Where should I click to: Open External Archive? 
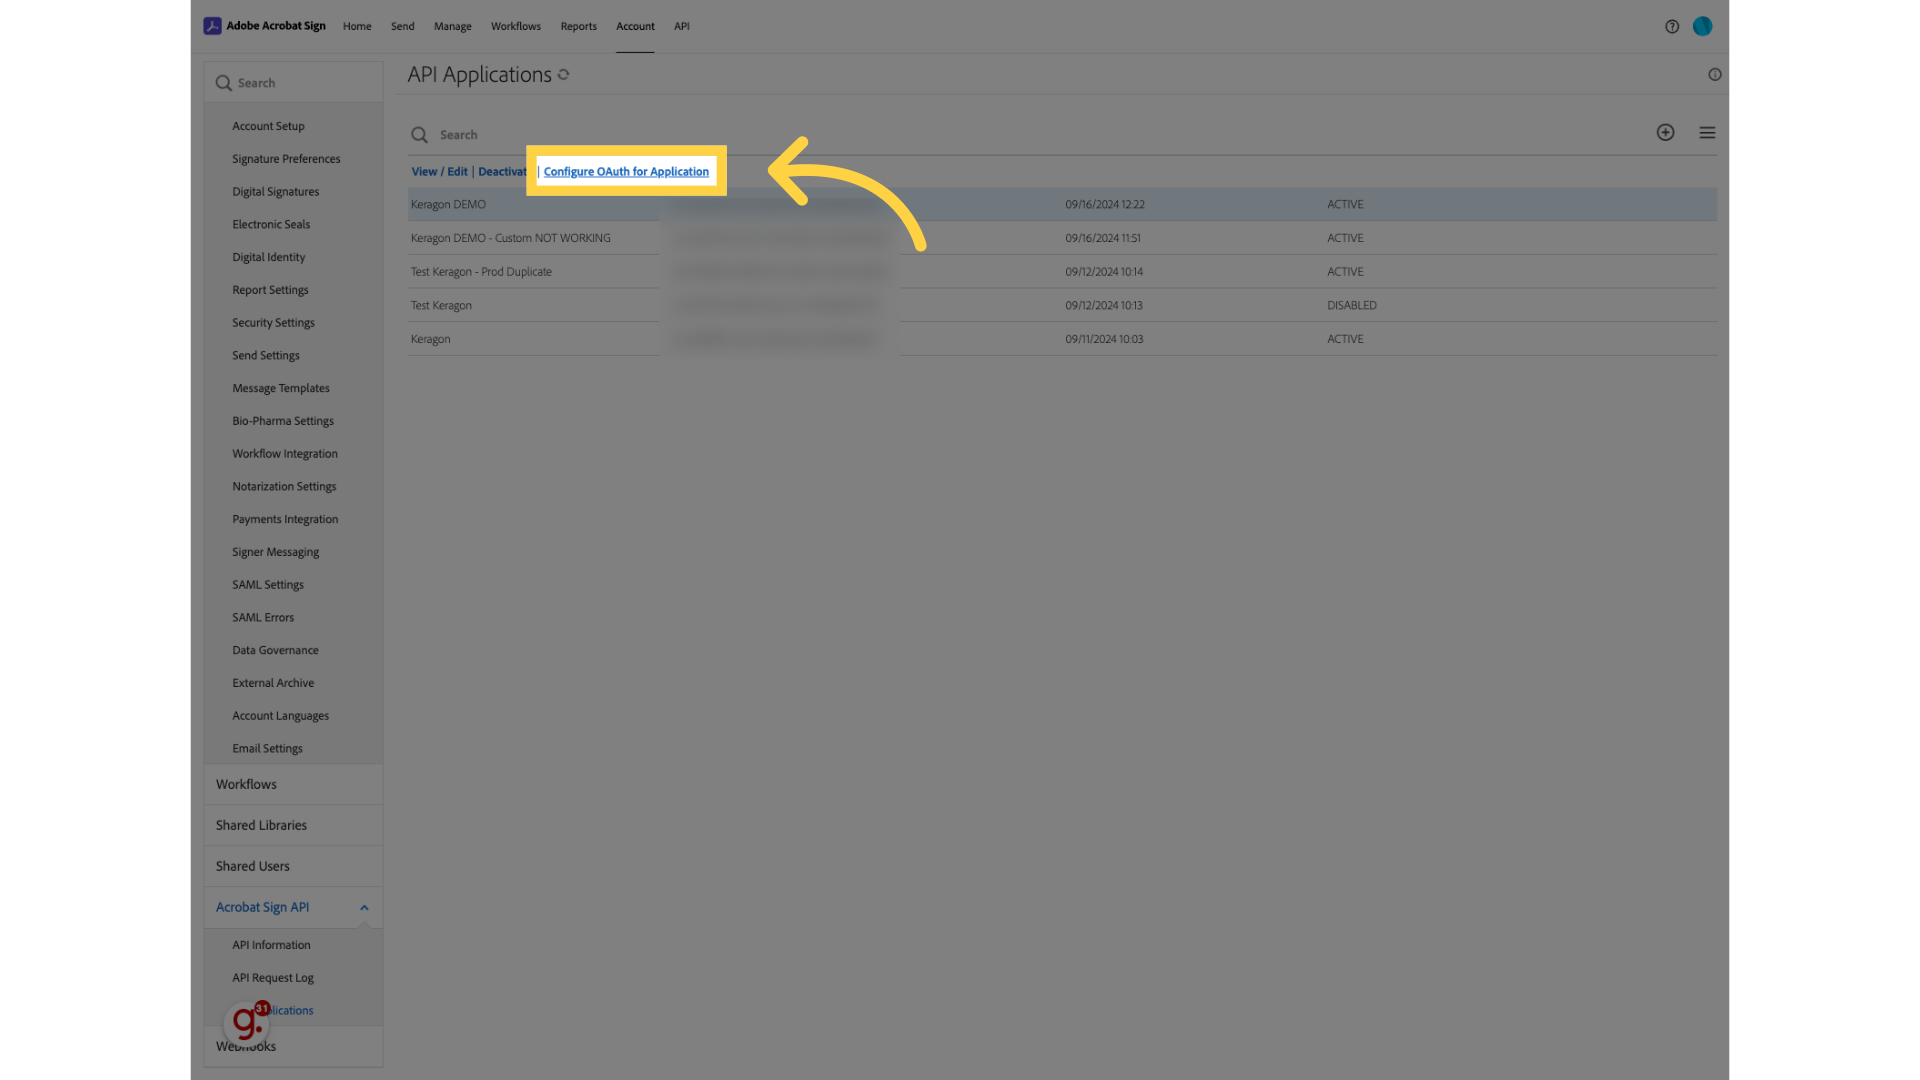pos(273,683)
